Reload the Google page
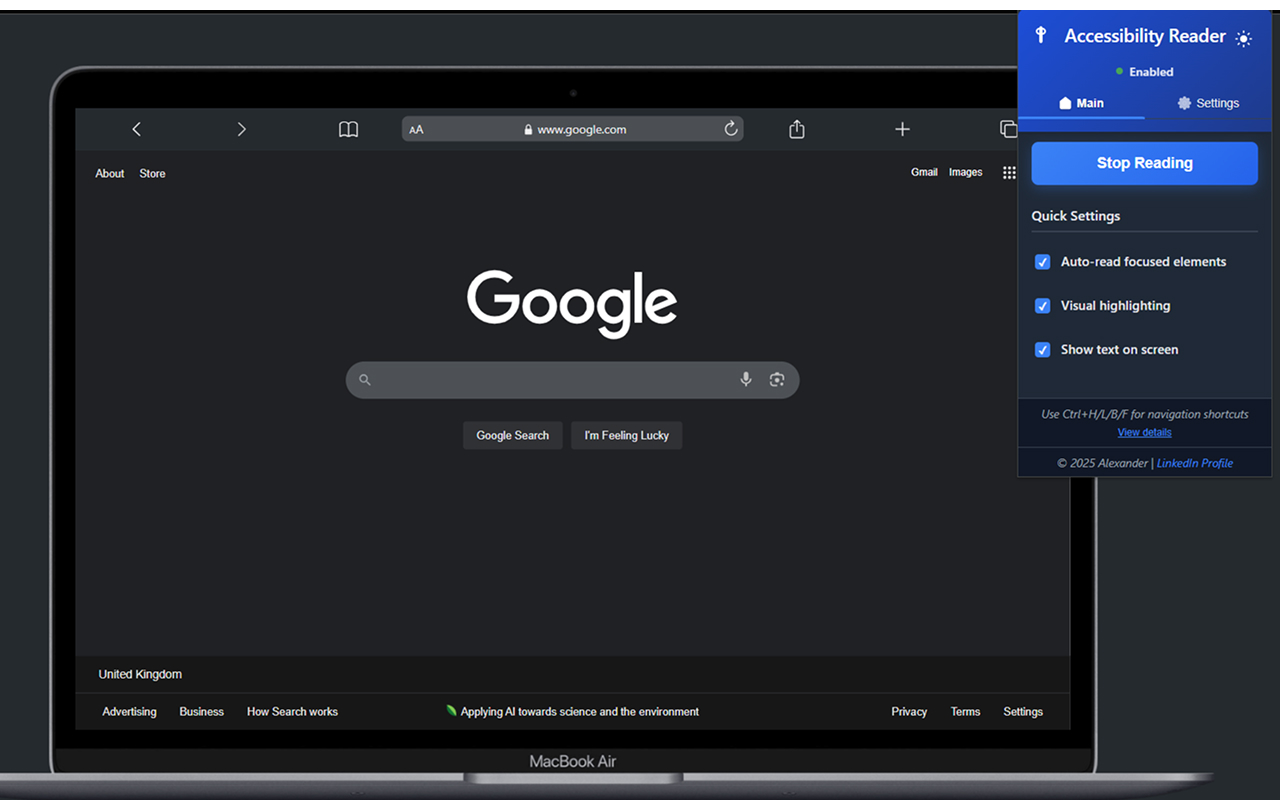Screen dimensions: 1280x800 pyautogui.click(x=731, y=129)
